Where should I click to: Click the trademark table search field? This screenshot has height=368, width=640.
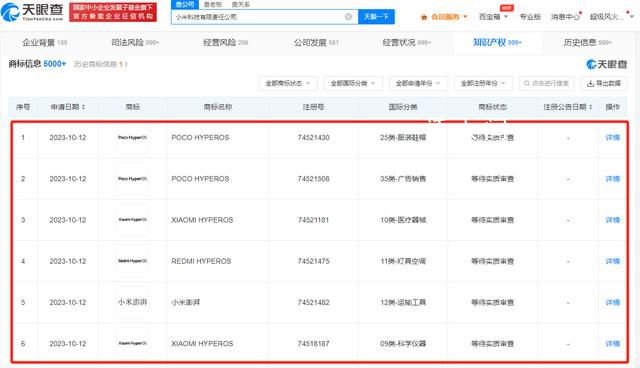click(547, 83)
